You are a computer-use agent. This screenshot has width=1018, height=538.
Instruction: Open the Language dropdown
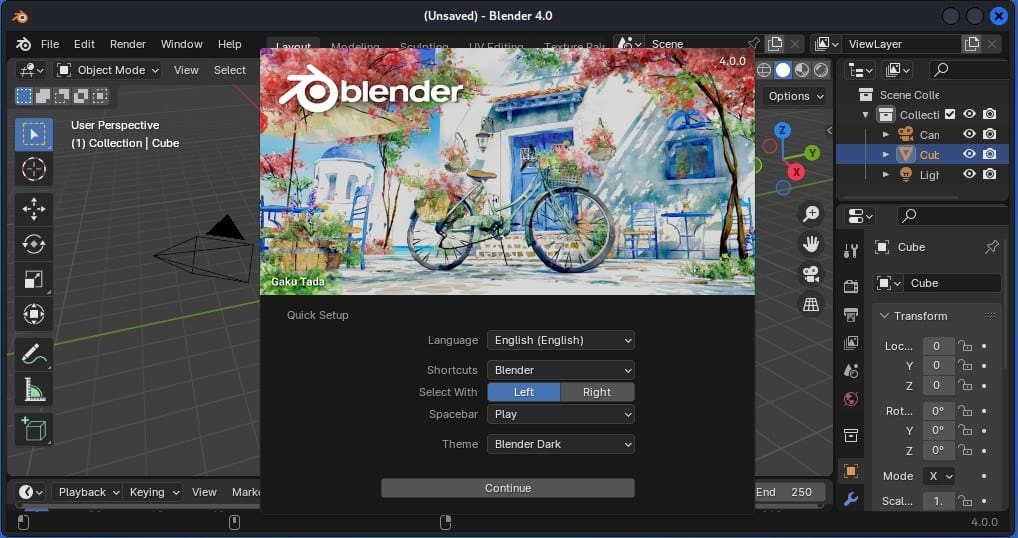[561, 340]
